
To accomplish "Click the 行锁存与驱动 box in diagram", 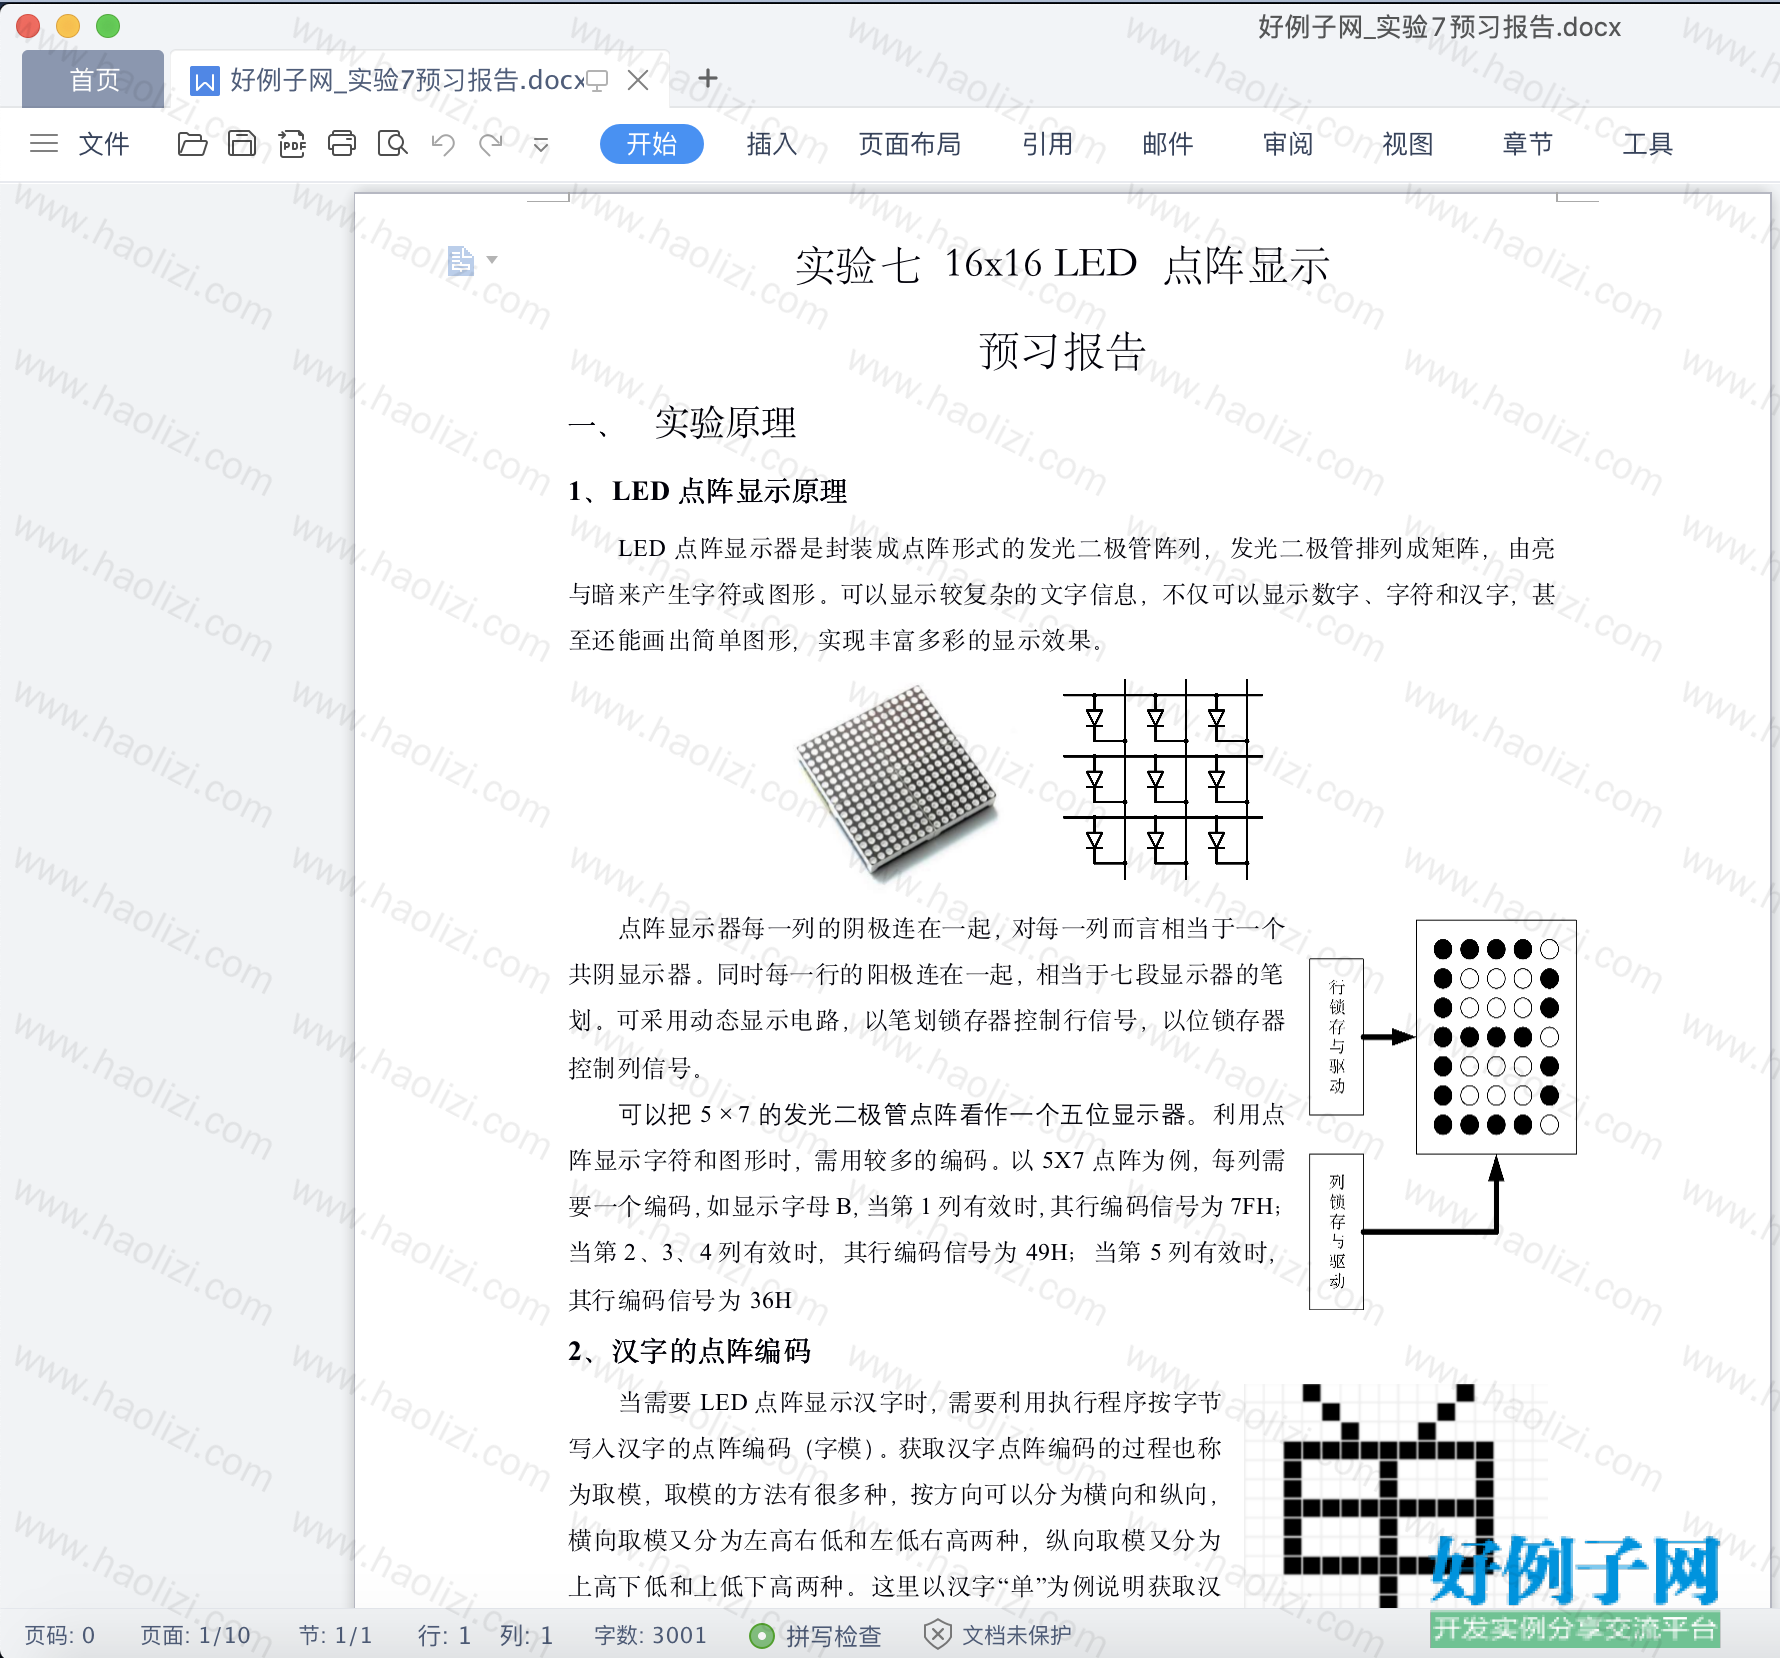I will tap(1337, 1036).
